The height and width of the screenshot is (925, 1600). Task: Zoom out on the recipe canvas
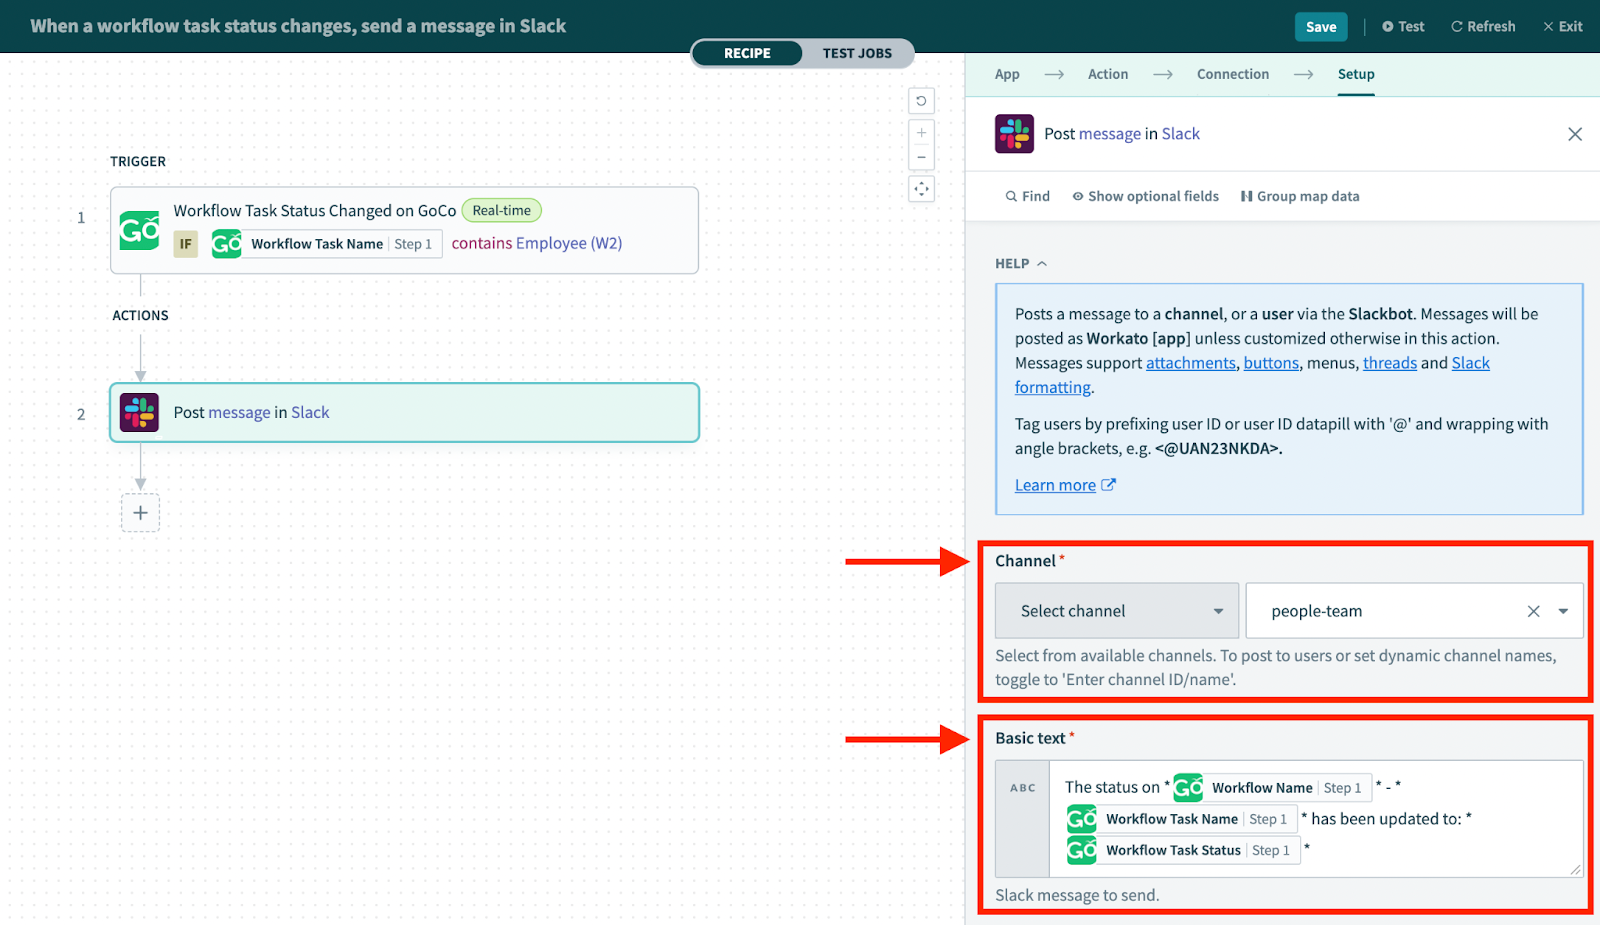[921, 157]
